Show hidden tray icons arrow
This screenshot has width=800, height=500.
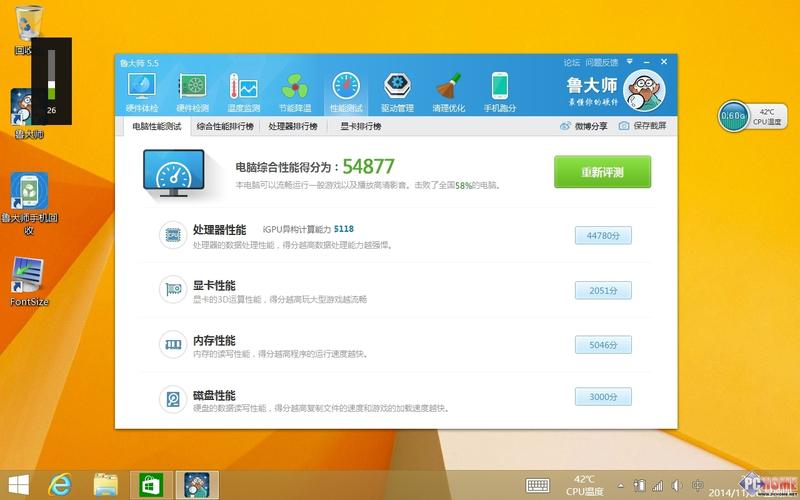(x=620, y=486)
